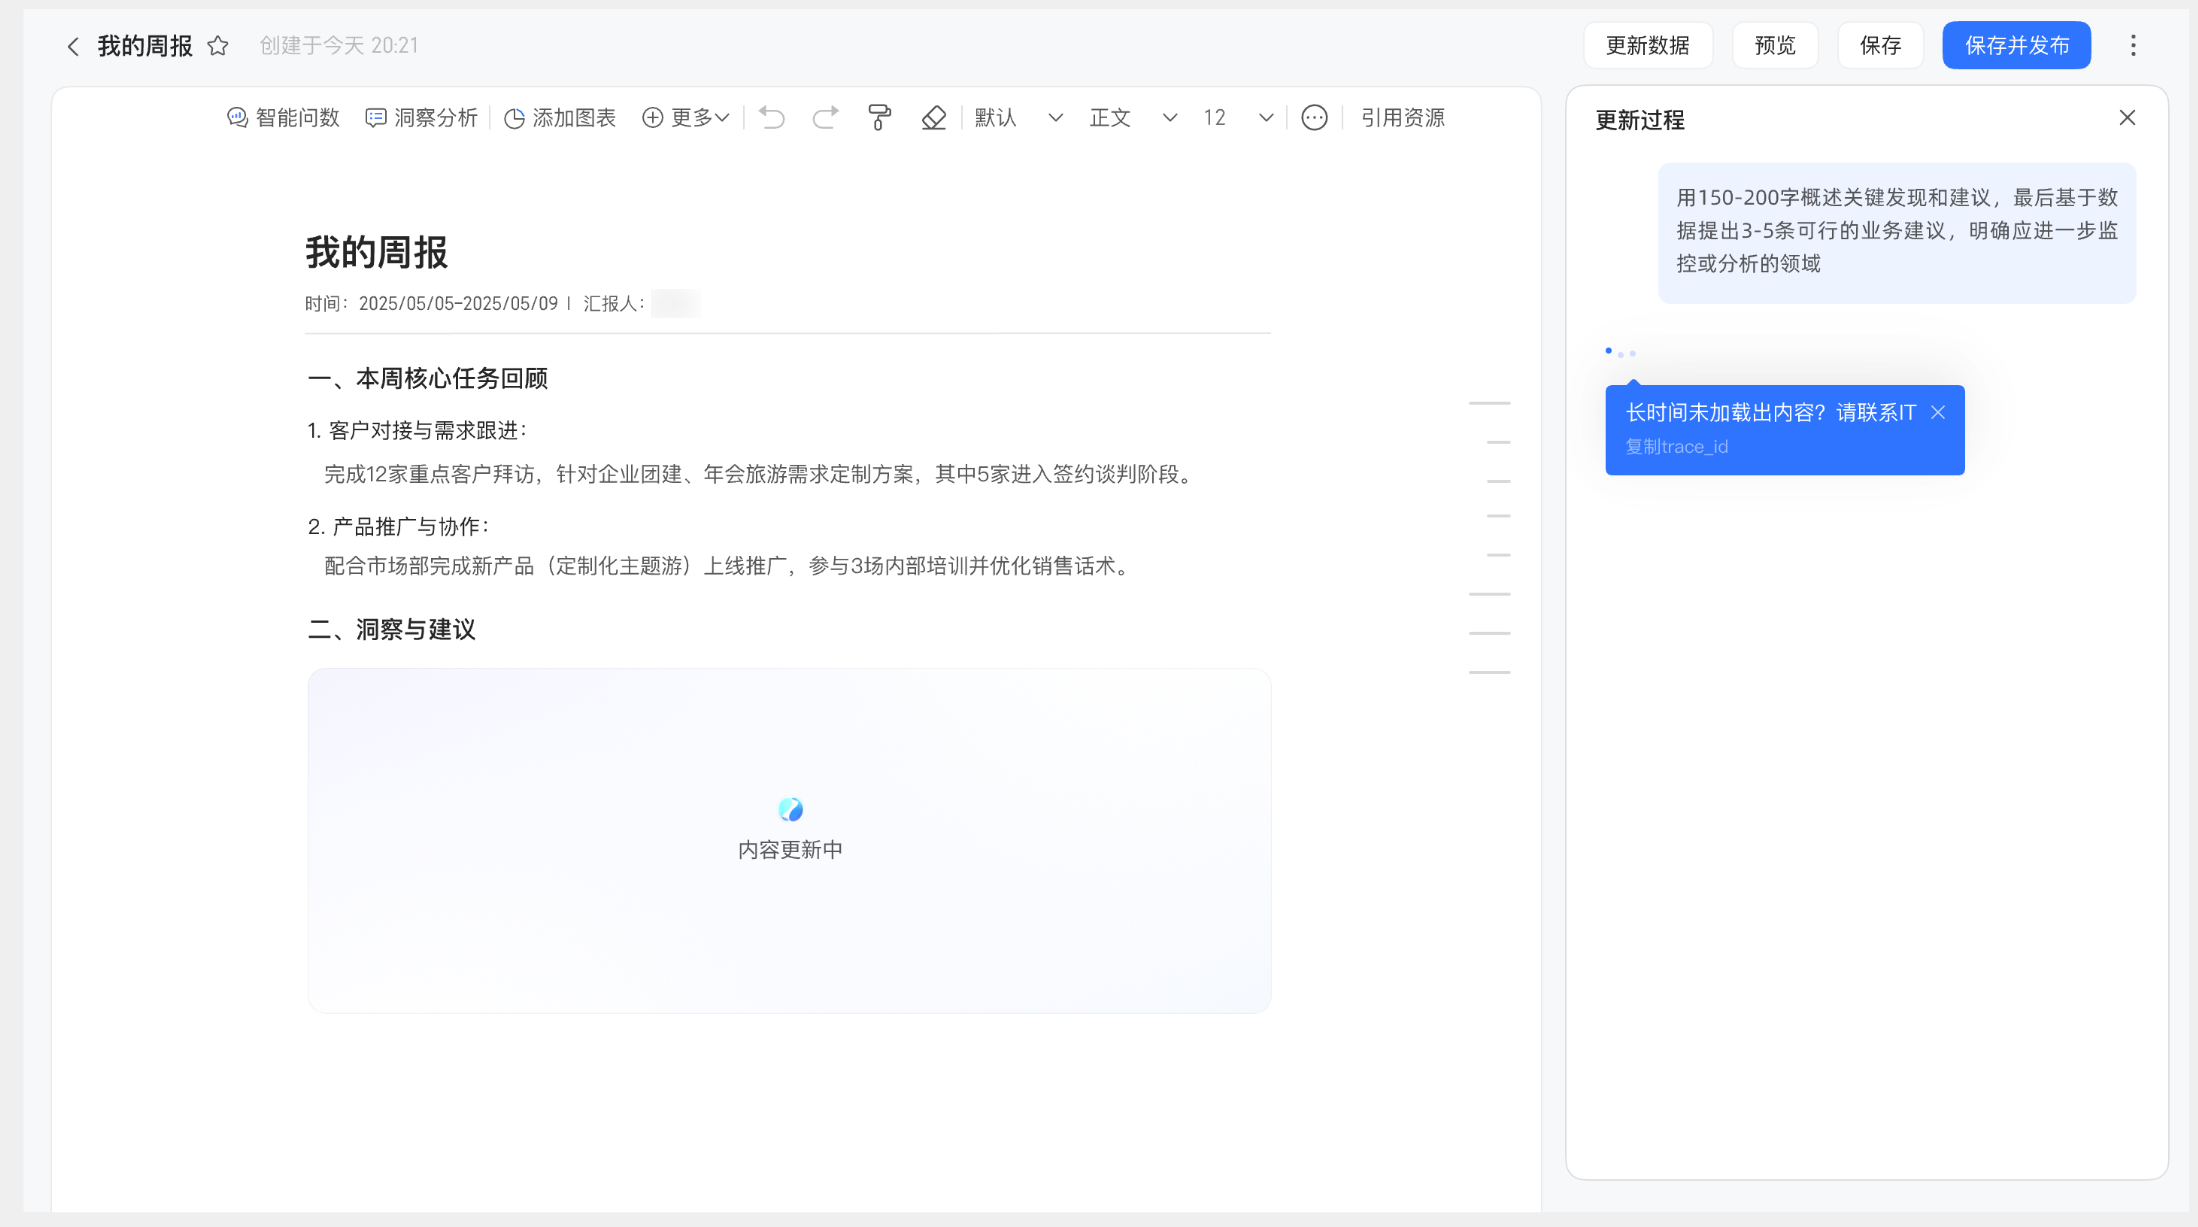Star the 我的周报 document as favorite
The image size is (2198, 1227).
point(218,46)
